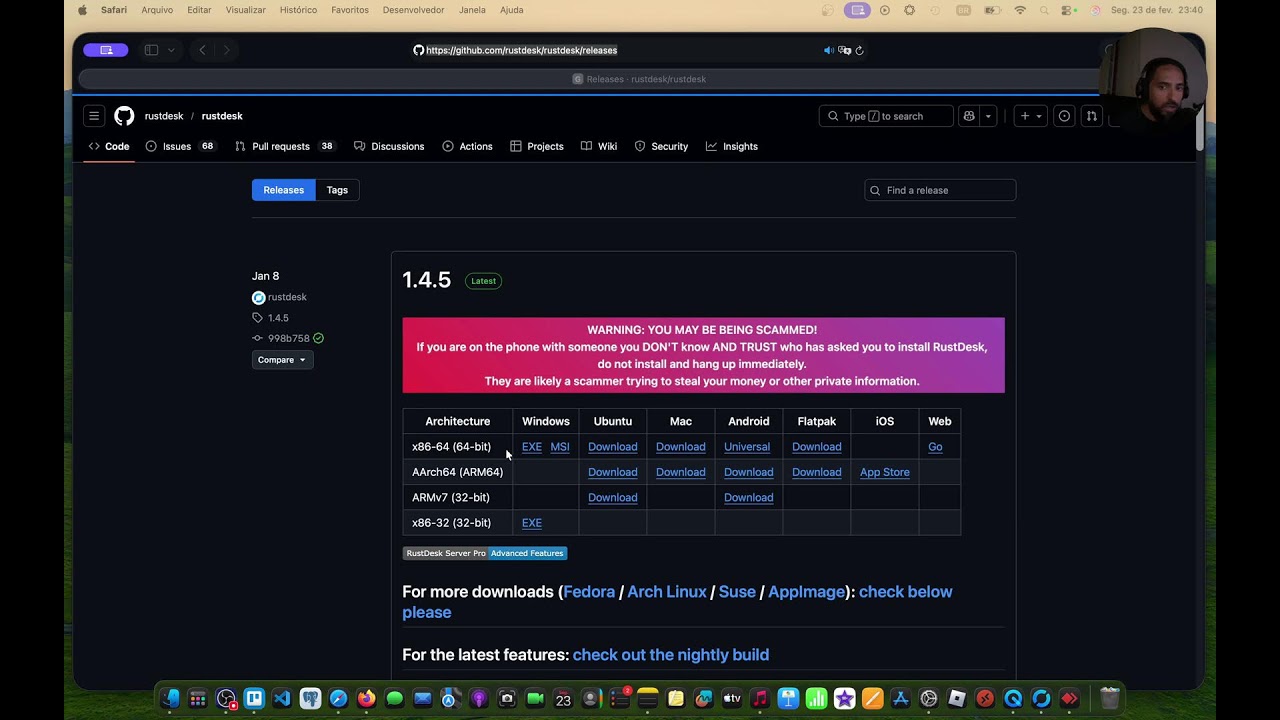Open rustdesk owner breadcrumb link
Viewport: 1280px width, 720px height.
pos(164,116)
